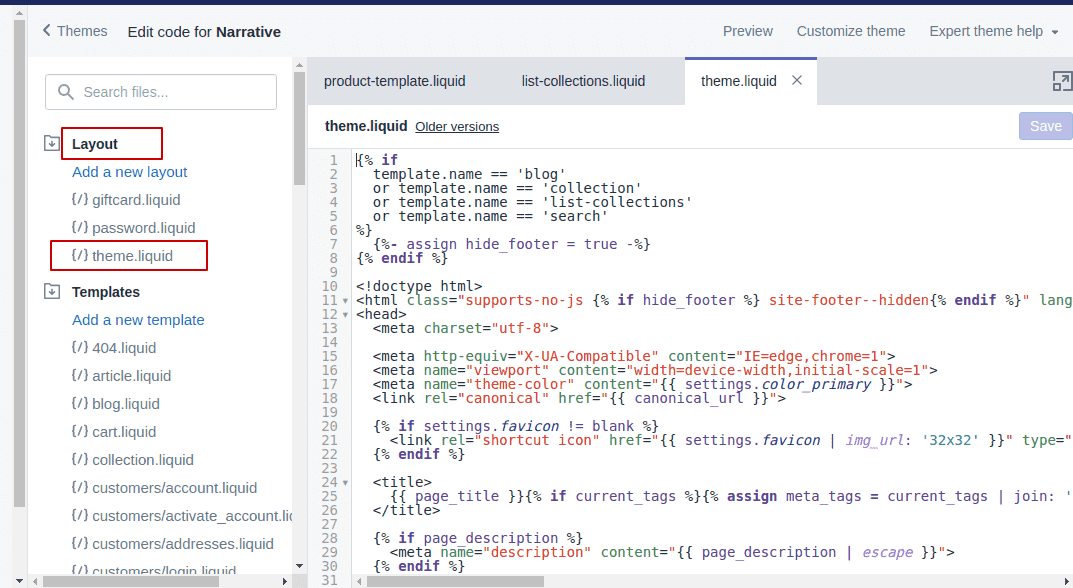Image resolution: width=1073 pixels, height=588 pixels.
Task: Open the Older versions link
Action: coord(457,127)
